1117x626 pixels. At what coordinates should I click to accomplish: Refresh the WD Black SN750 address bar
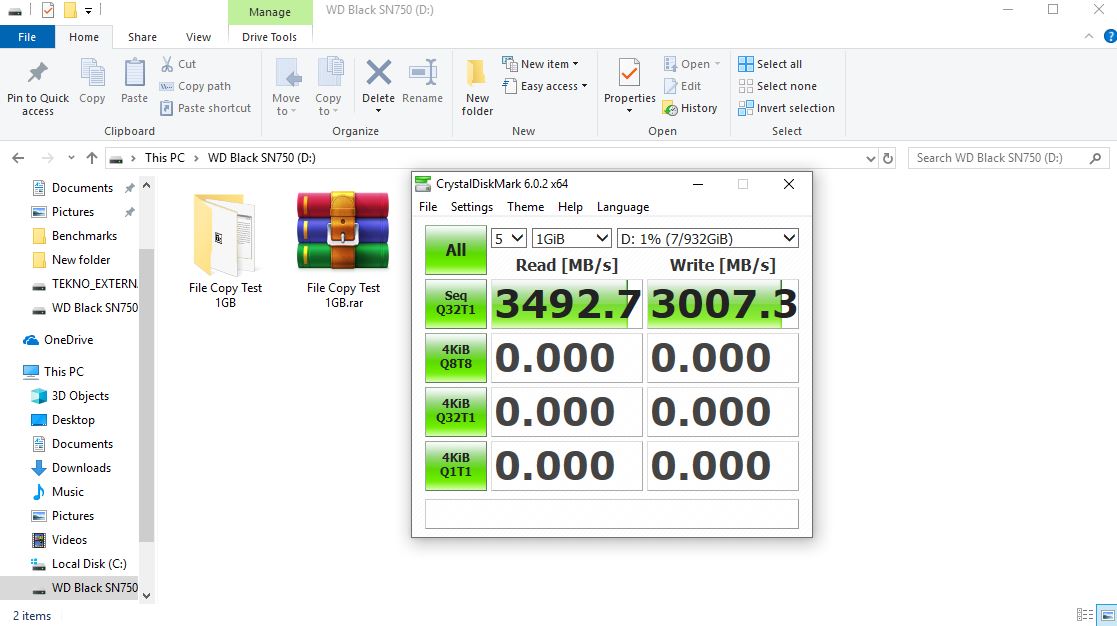coord(887,158)
